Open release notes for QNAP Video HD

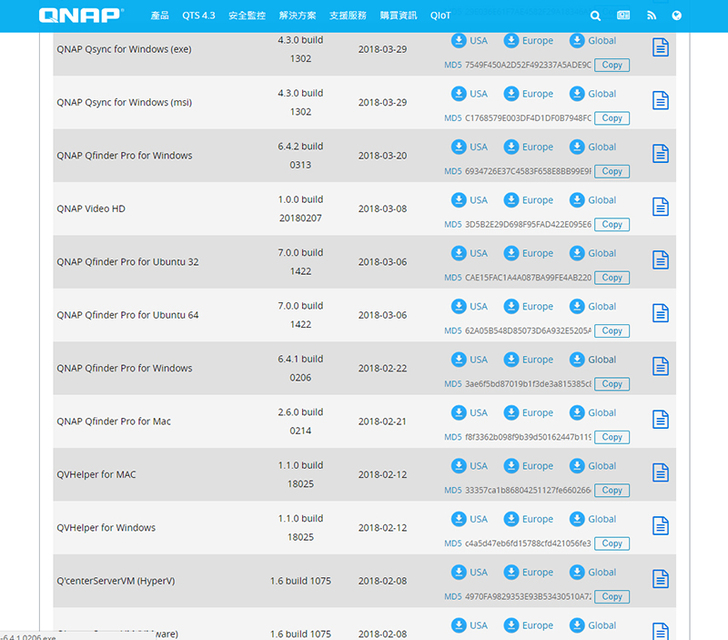[x=660, y=207]
